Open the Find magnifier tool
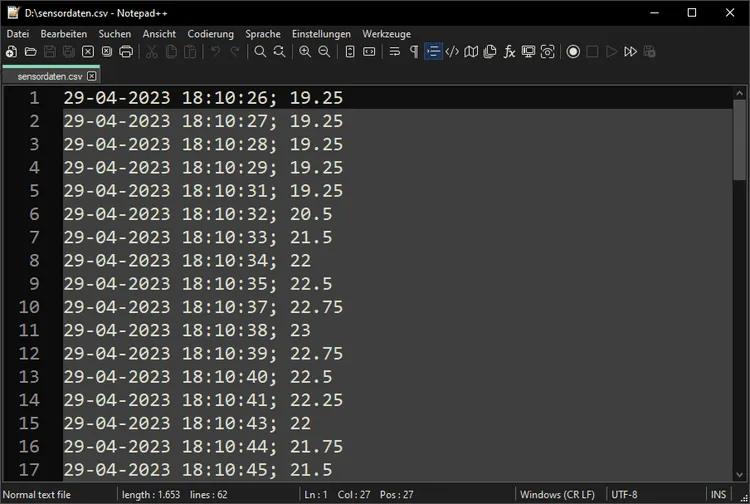 click(x=260, y=52)
